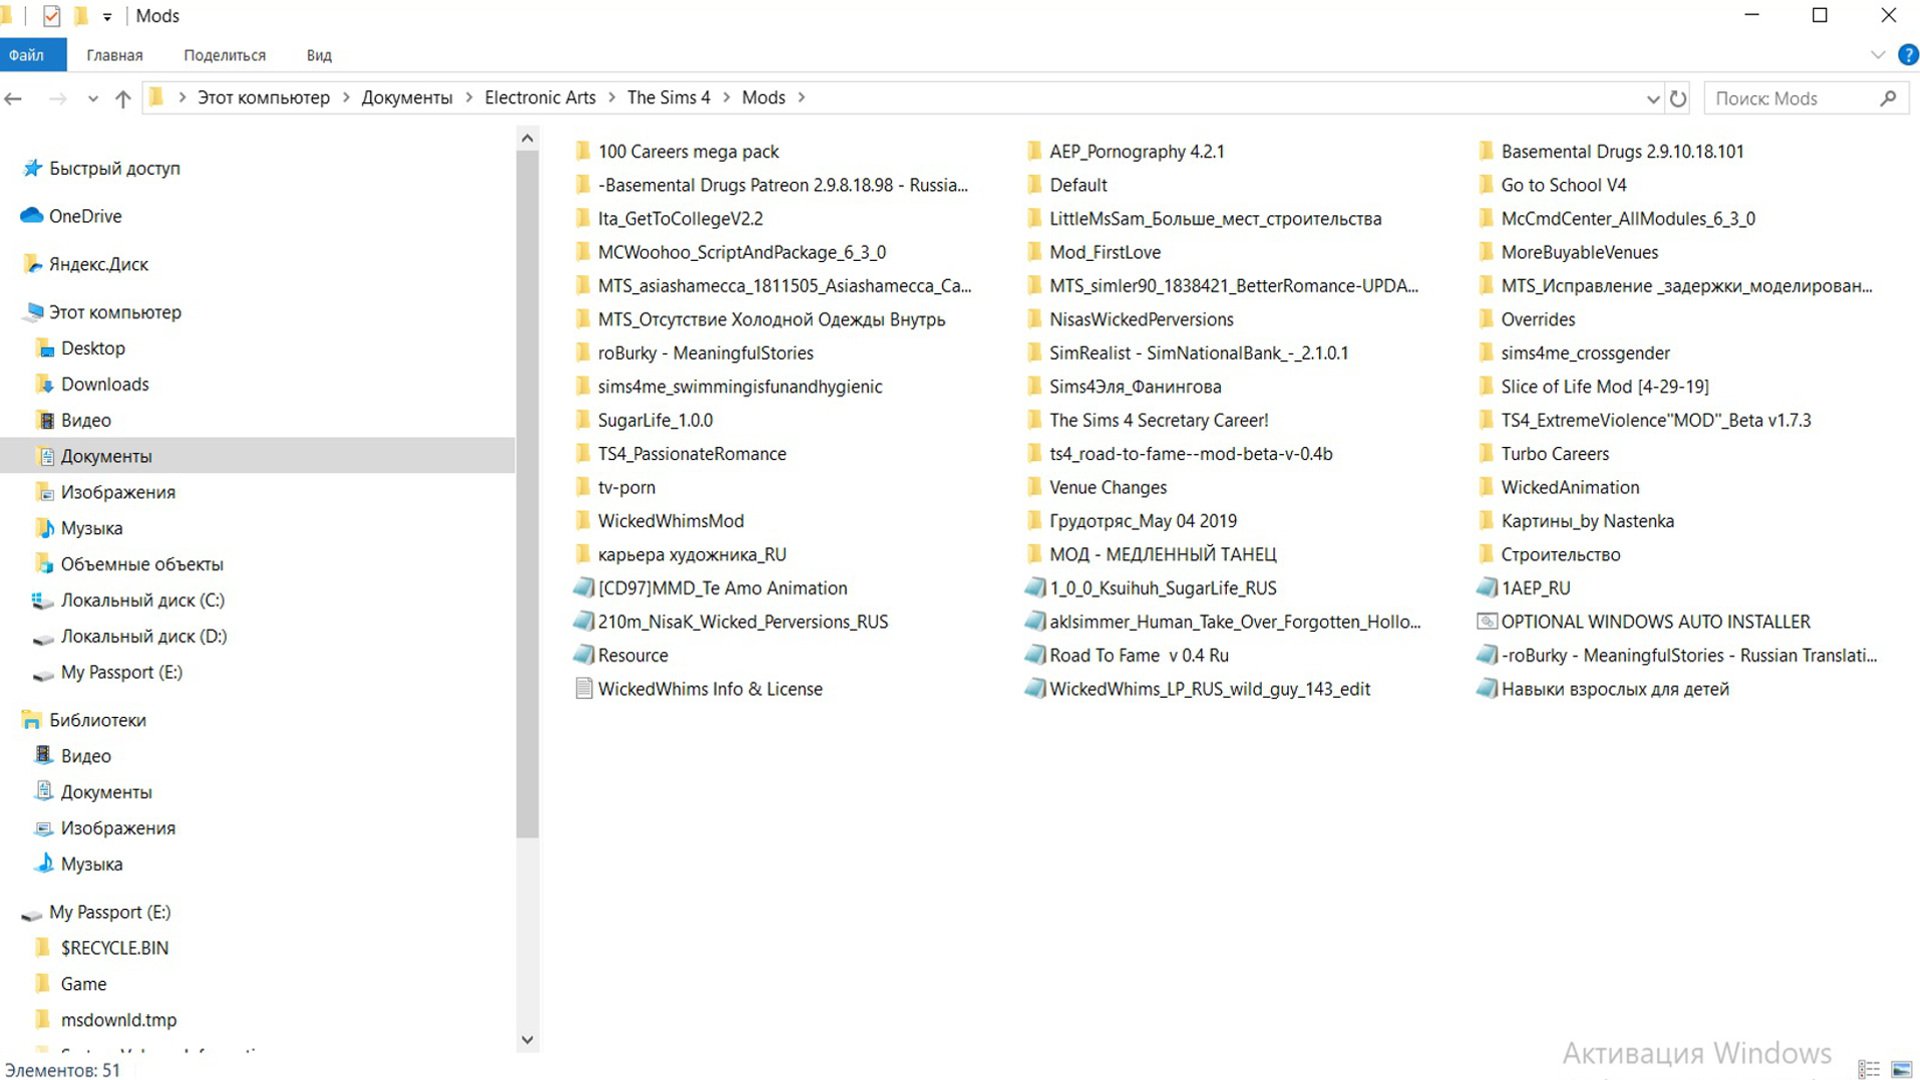Select the Overrides folder icon
Screen dimensions: 1920x1080
1487,319
